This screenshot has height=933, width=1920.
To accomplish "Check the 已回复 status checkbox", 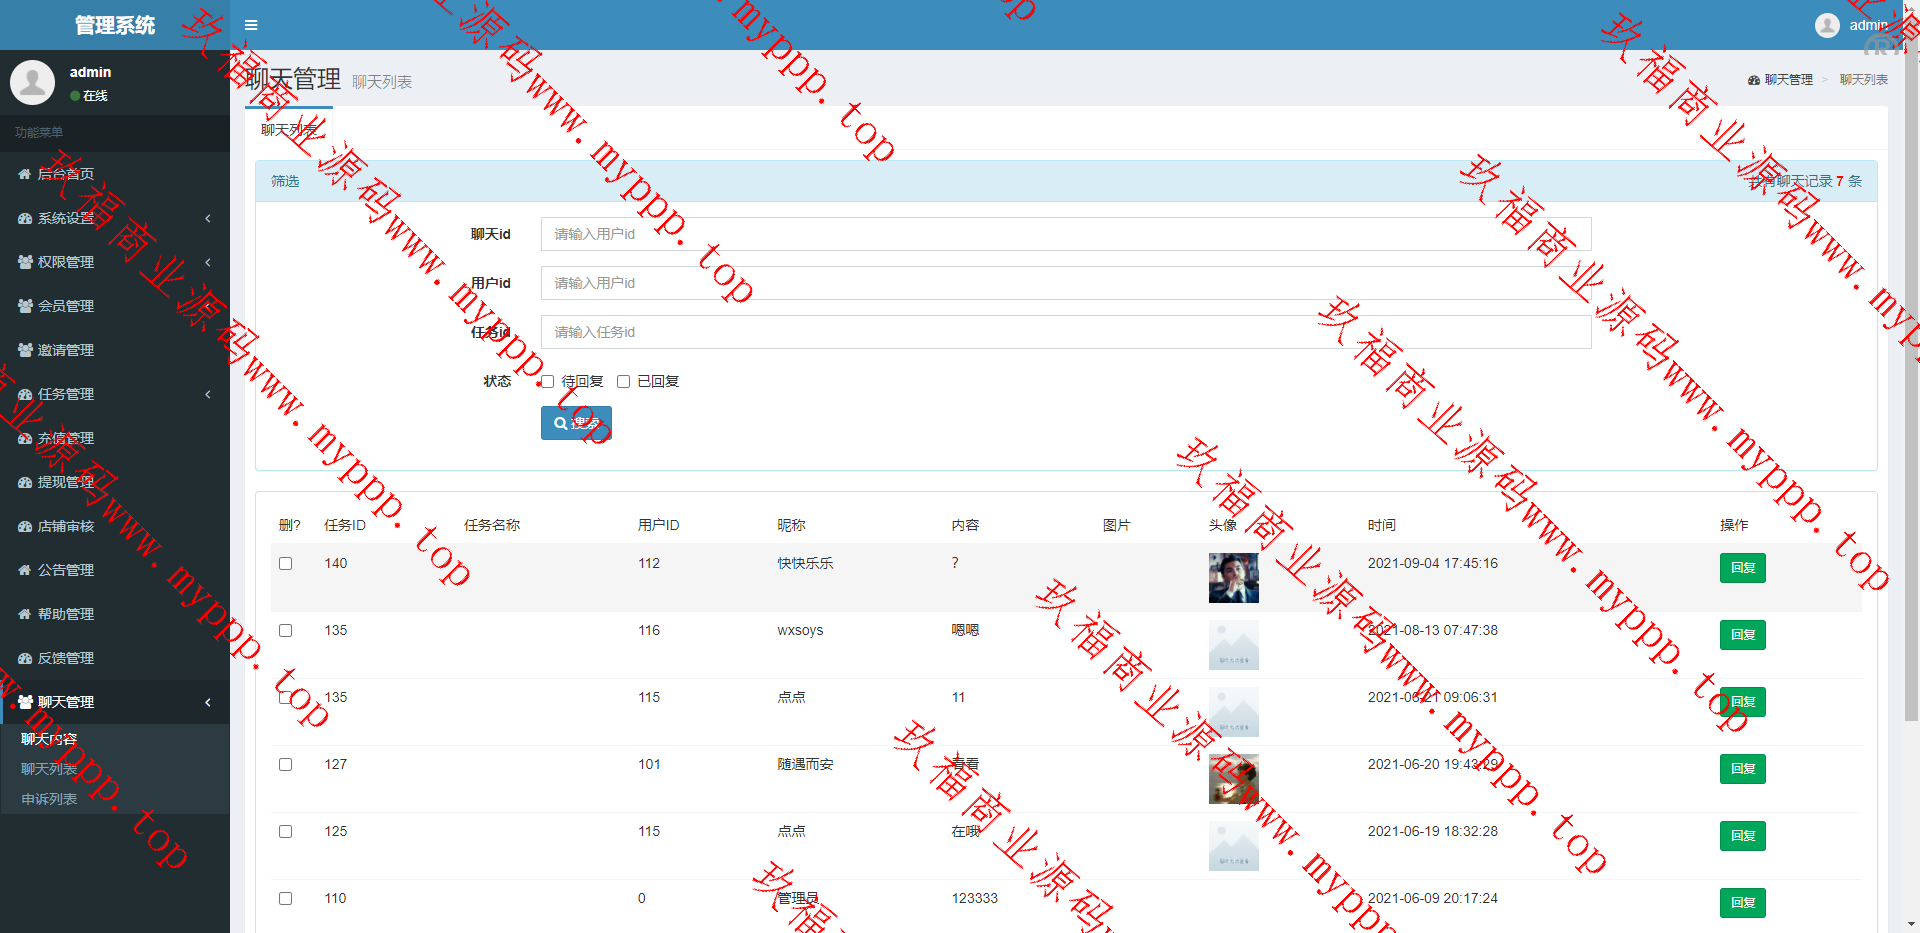I will click(x=623, y=381).
